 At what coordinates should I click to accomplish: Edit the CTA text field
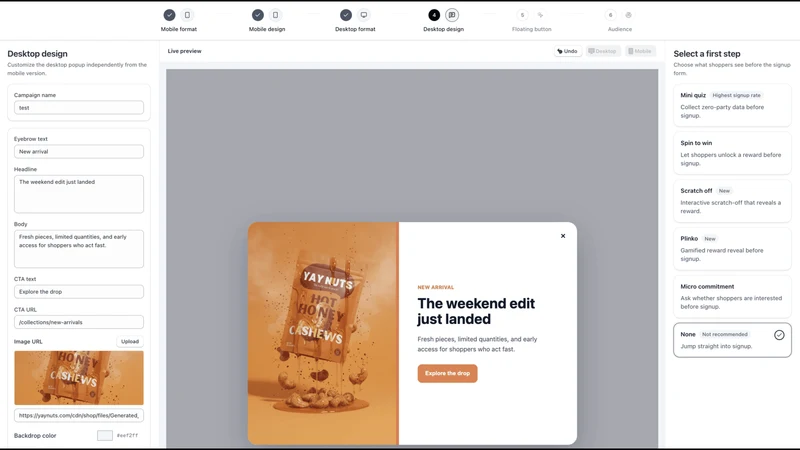pyautogui.click(x=79, y=292)
